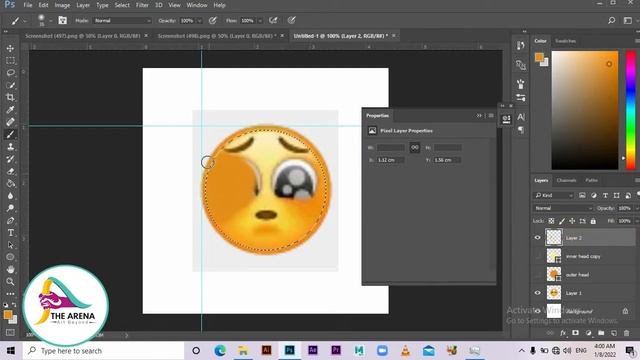Select the Eyedropper tool
This screenshot has height=360, width=640.
[10, 109]
